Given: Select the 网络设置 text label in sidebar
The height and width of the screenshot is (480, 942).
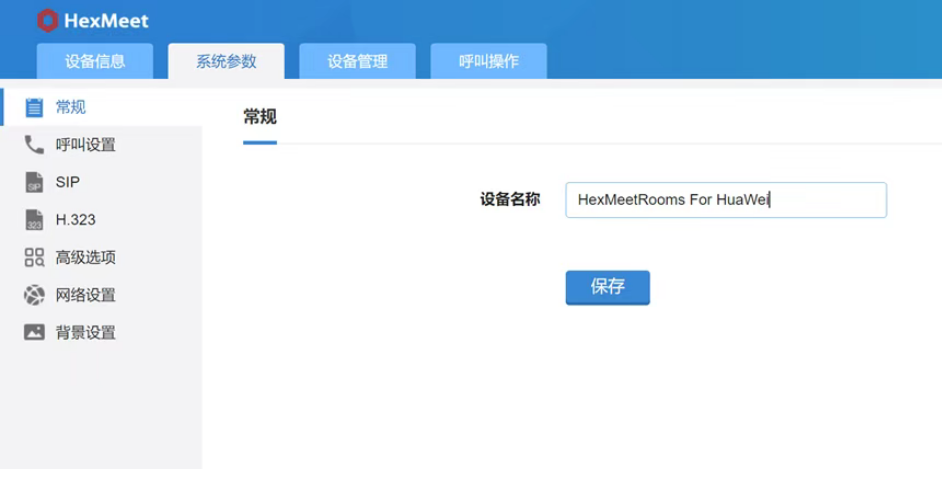Looking at the screenshot, I should tap(86, 295).
